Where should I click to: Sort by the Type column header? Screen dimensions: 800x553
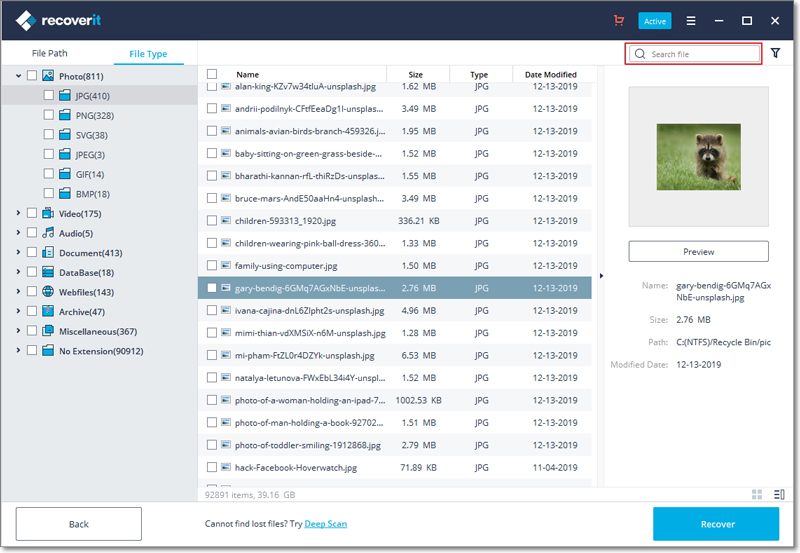479,74
